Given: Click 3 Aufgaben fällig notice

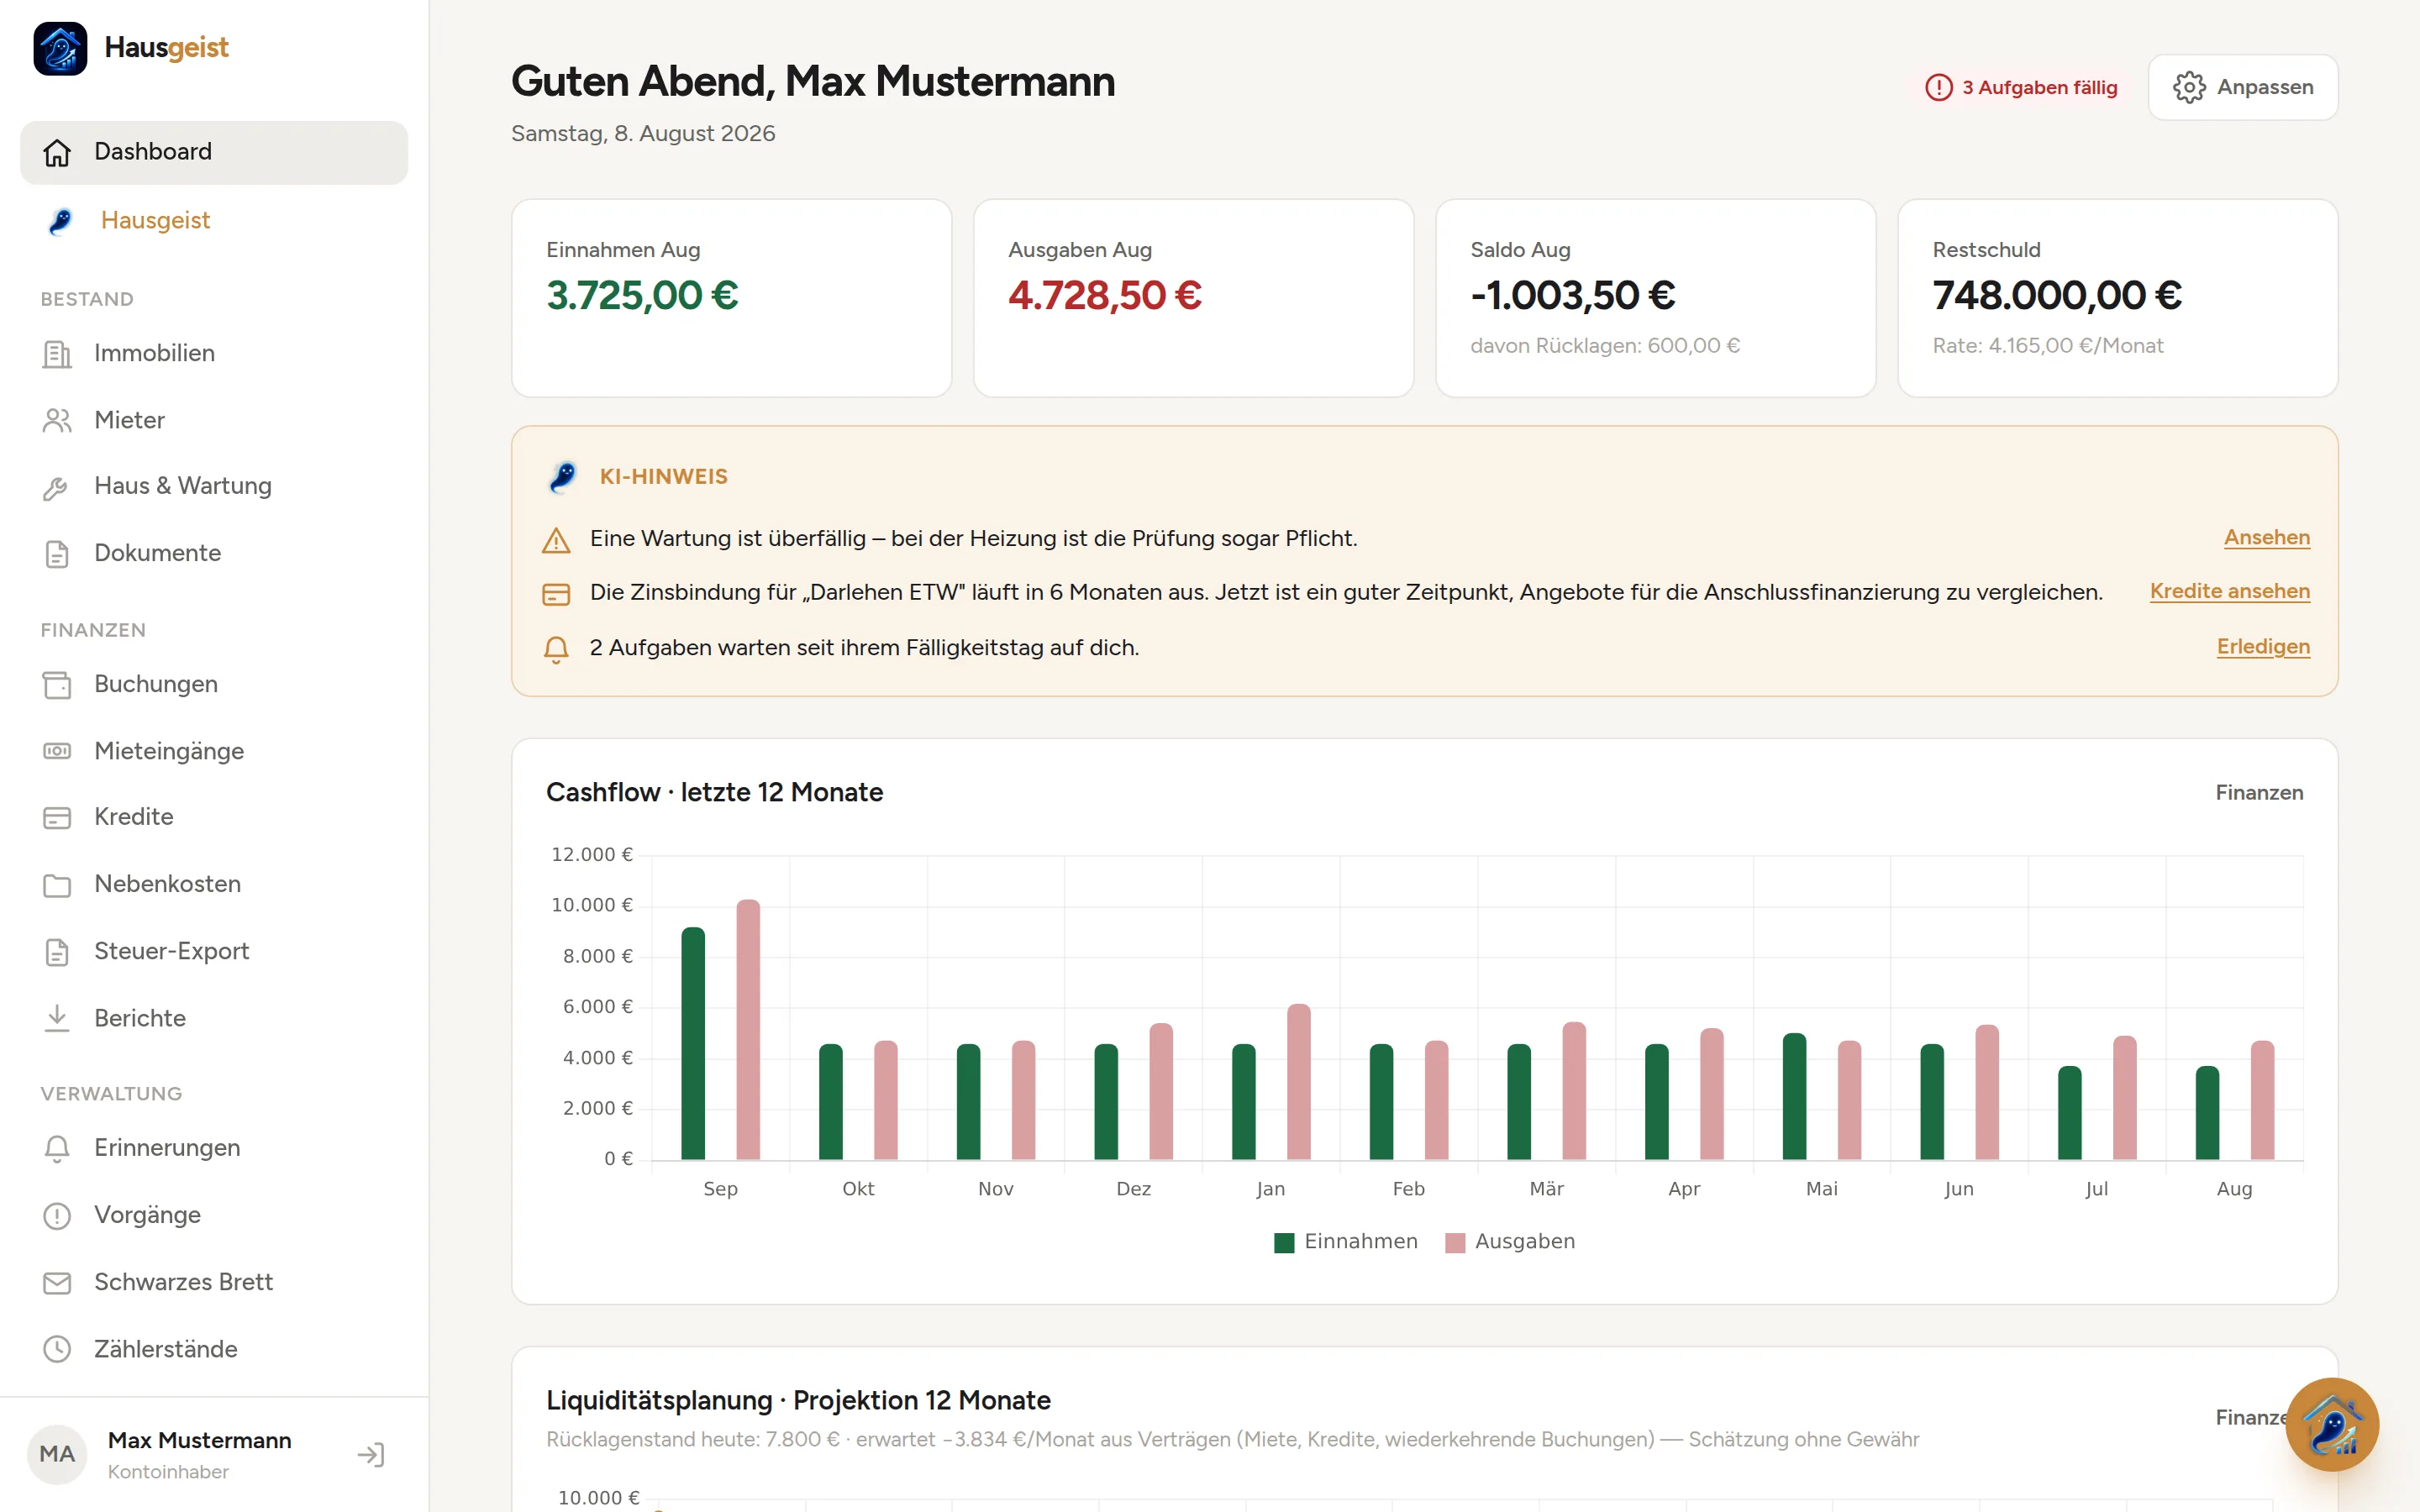Looking at the screenshot, I should 2021,88.
